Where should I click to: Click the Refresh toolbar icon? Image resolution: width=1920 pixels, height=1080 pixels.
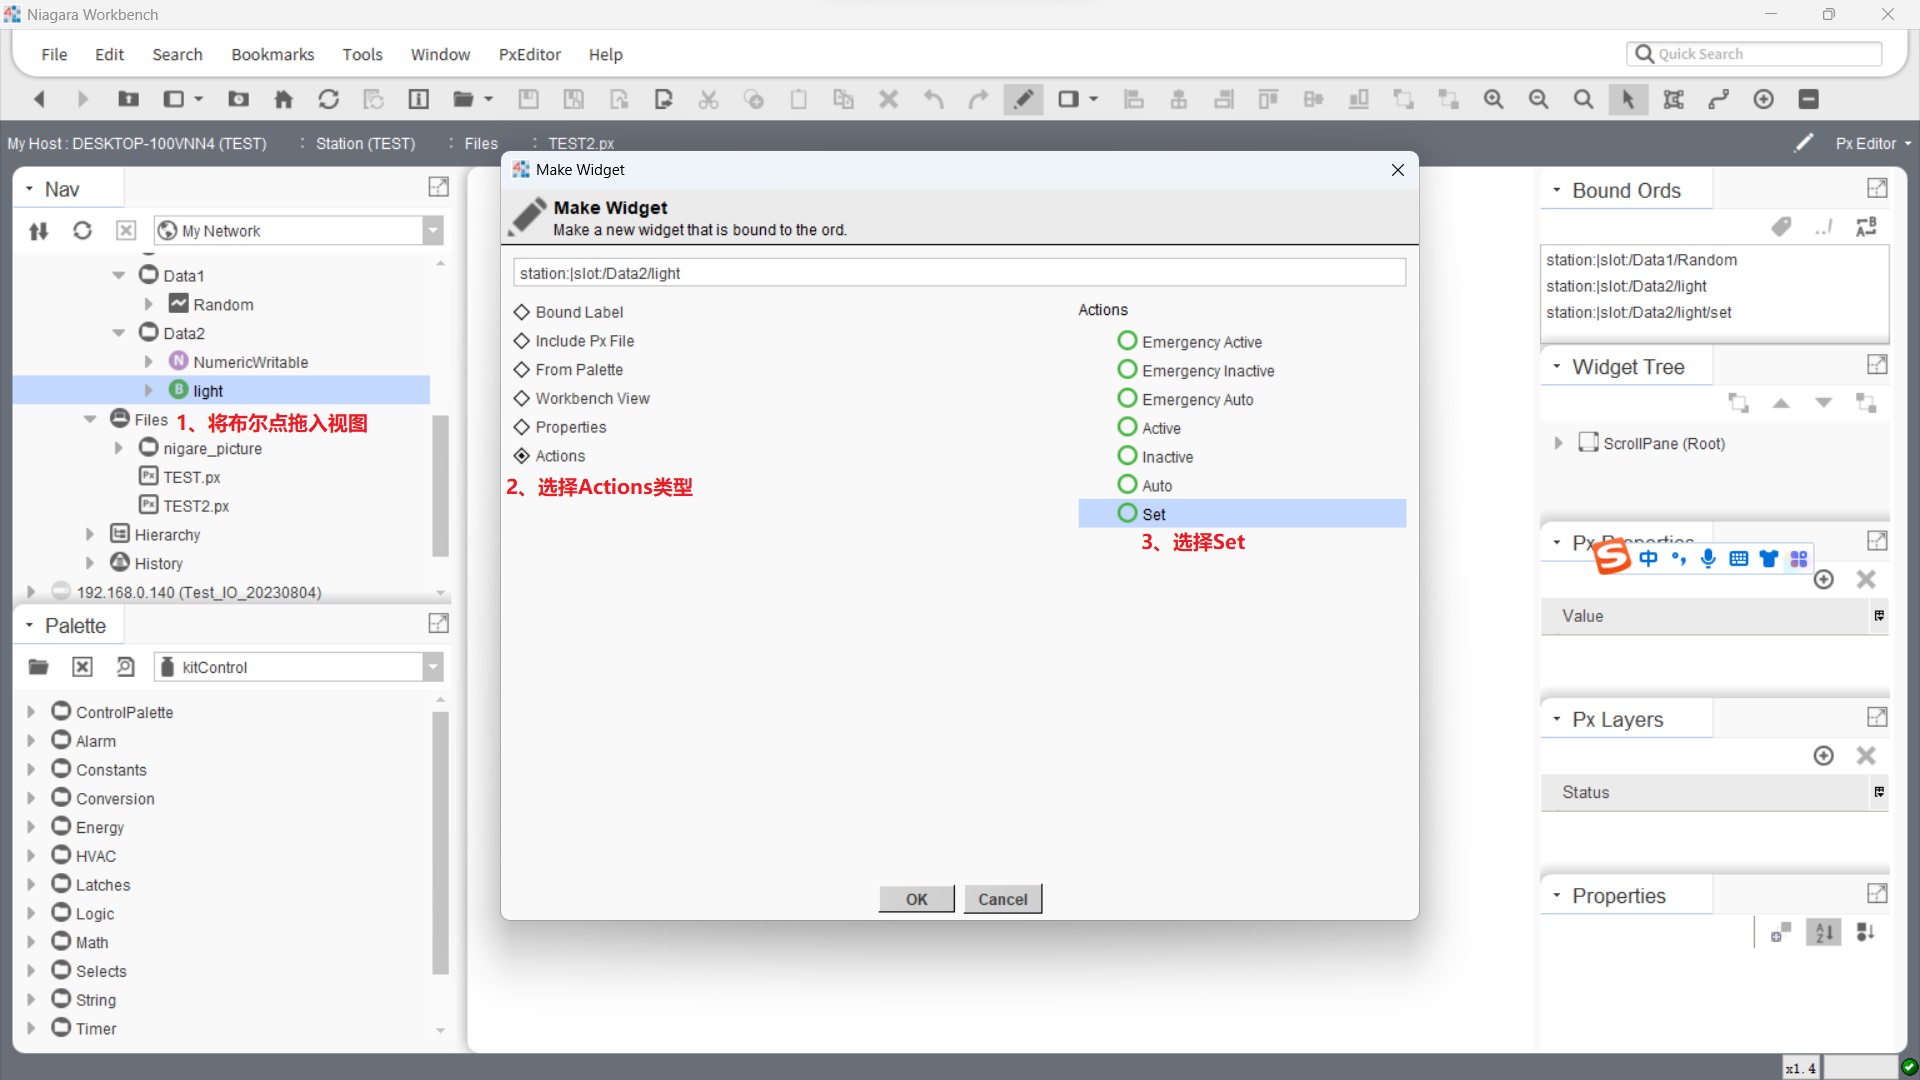pos(328,99)
